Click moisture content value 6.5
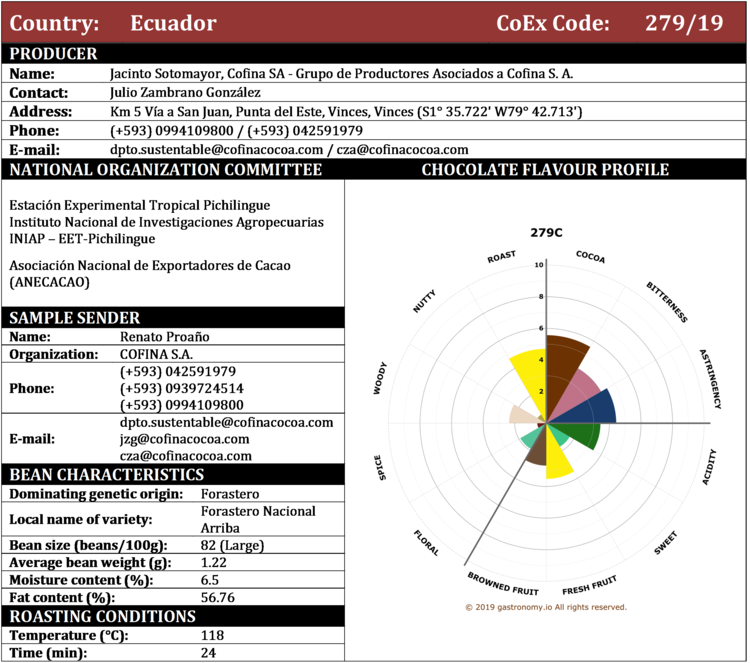The width and height of the screenshot is (750, 663). click(210, 580)
